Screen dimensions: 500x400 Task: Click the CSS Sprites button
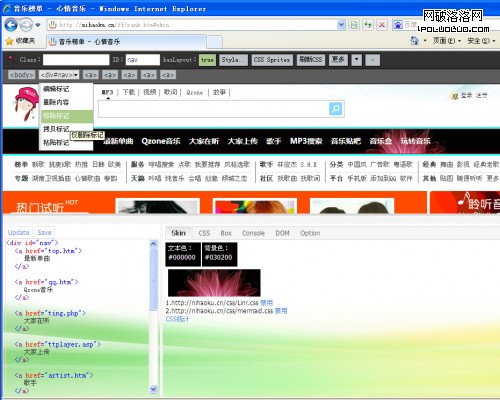click(272, 60)
